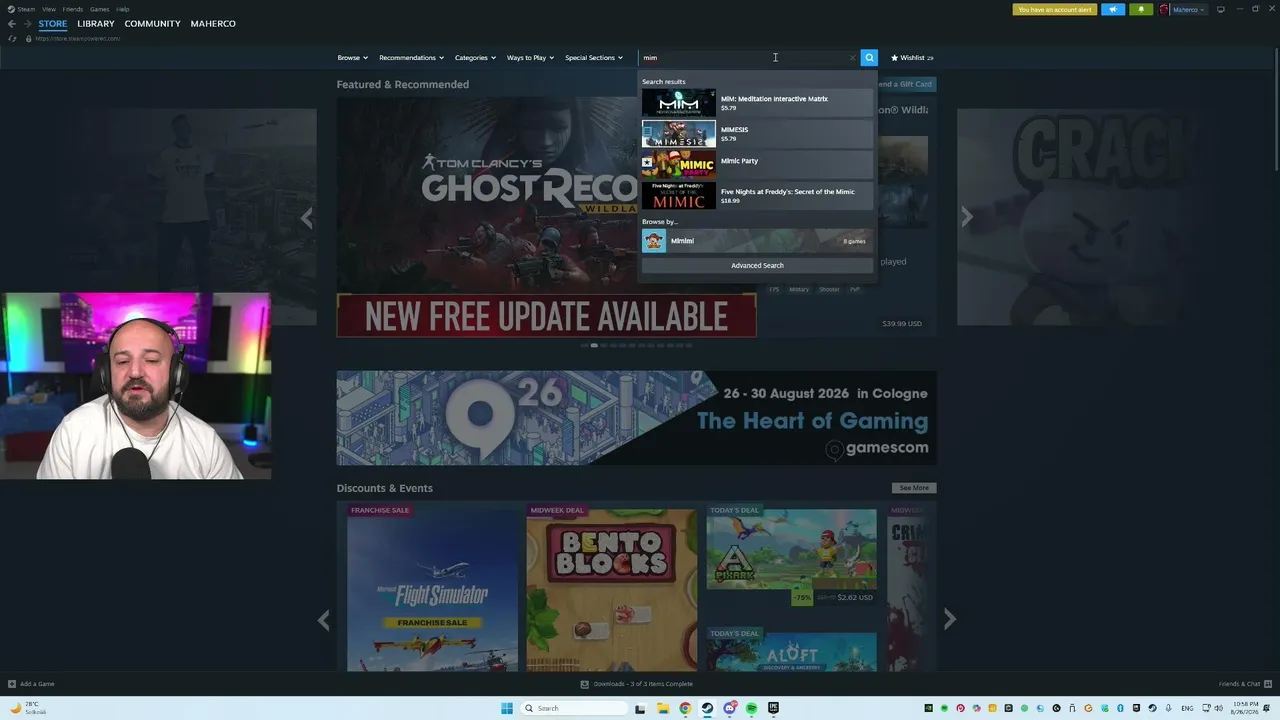The width and height of the screenshot is (1280, 720).
Task: Show the previous featured game with the left arrow
Action: [307, 217]
